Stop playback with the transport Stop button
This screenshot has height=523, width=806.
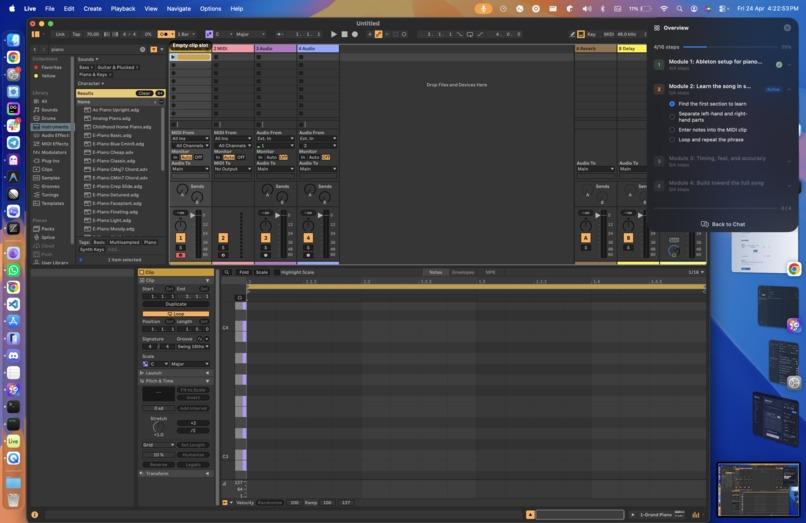tap(344, 34)
